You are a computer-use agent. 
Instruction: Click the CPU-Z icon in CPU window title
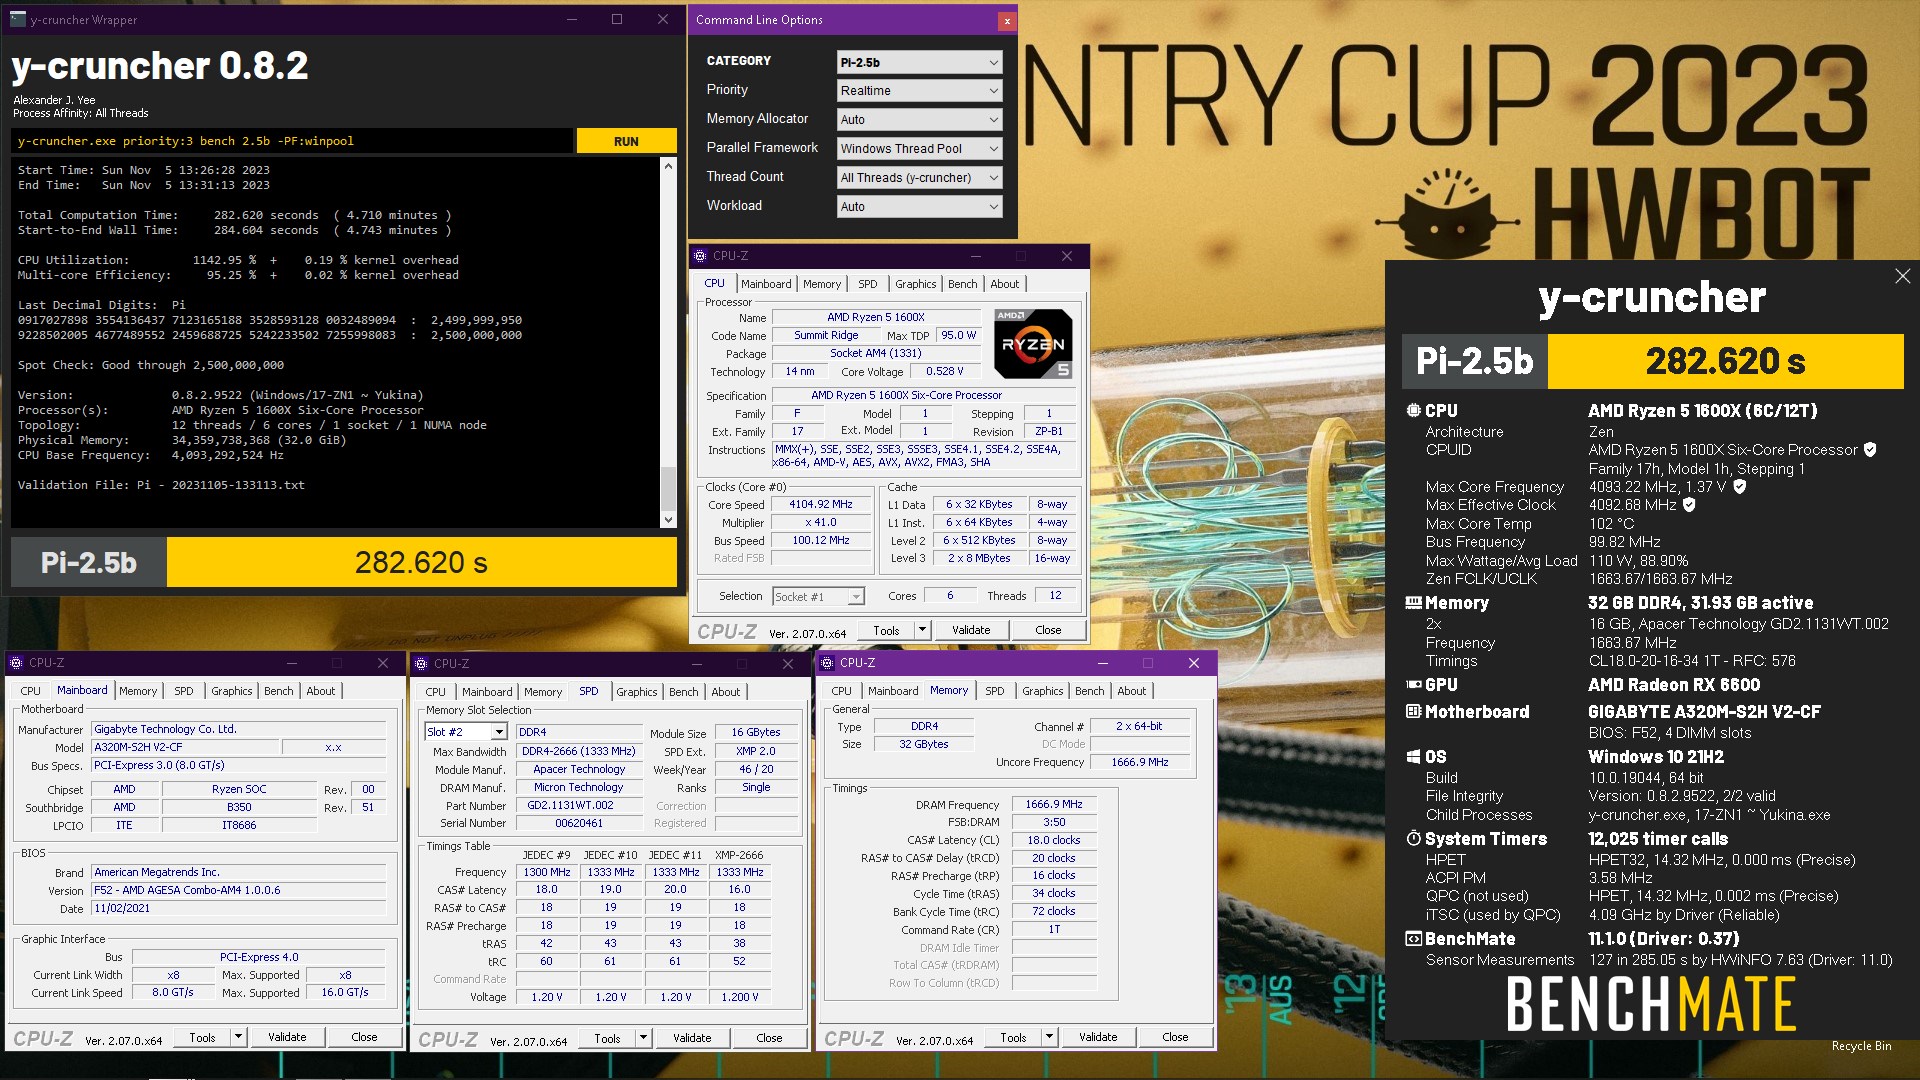[x=700, y=256]
